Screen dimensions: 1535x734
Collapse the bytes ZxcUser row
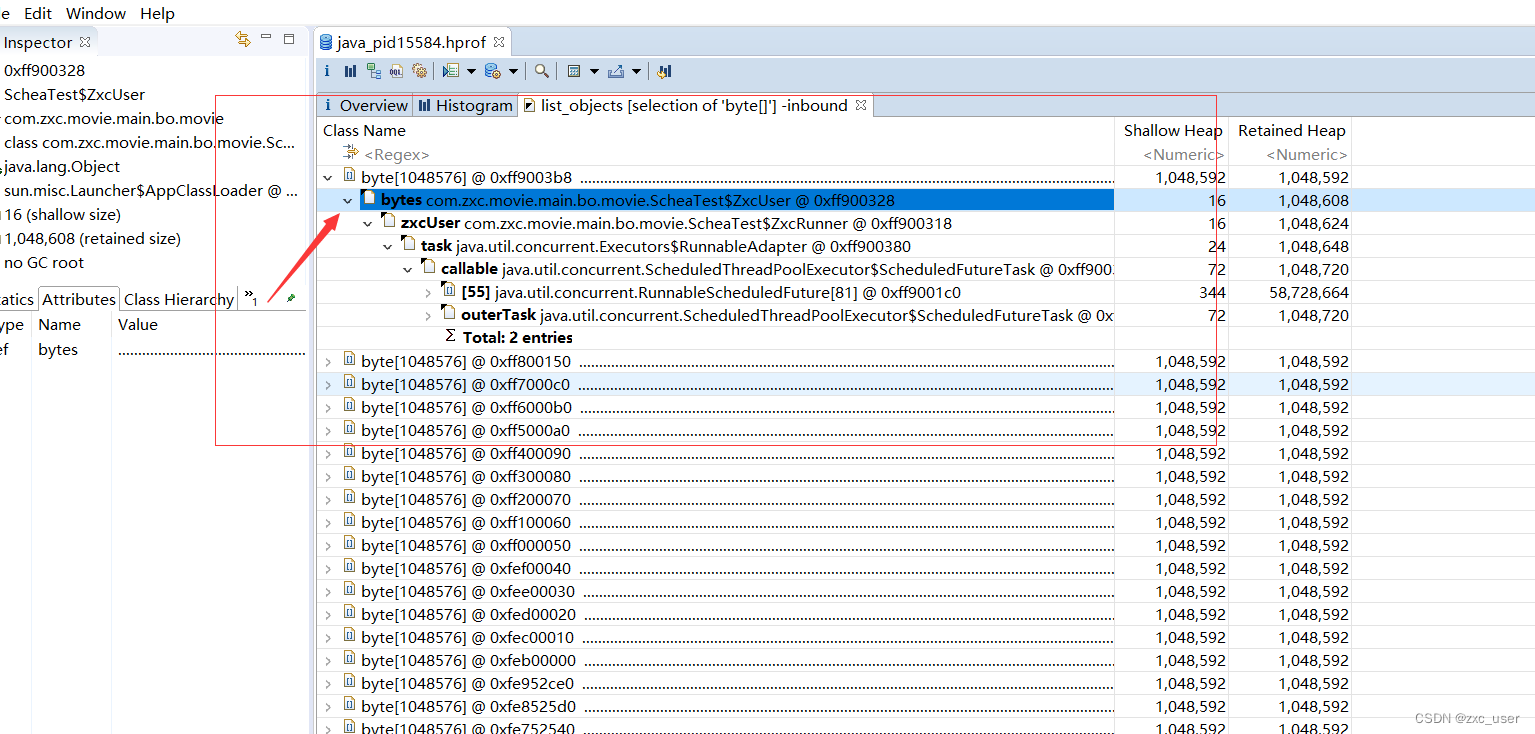pyautogui.click(x=348, y=201)
